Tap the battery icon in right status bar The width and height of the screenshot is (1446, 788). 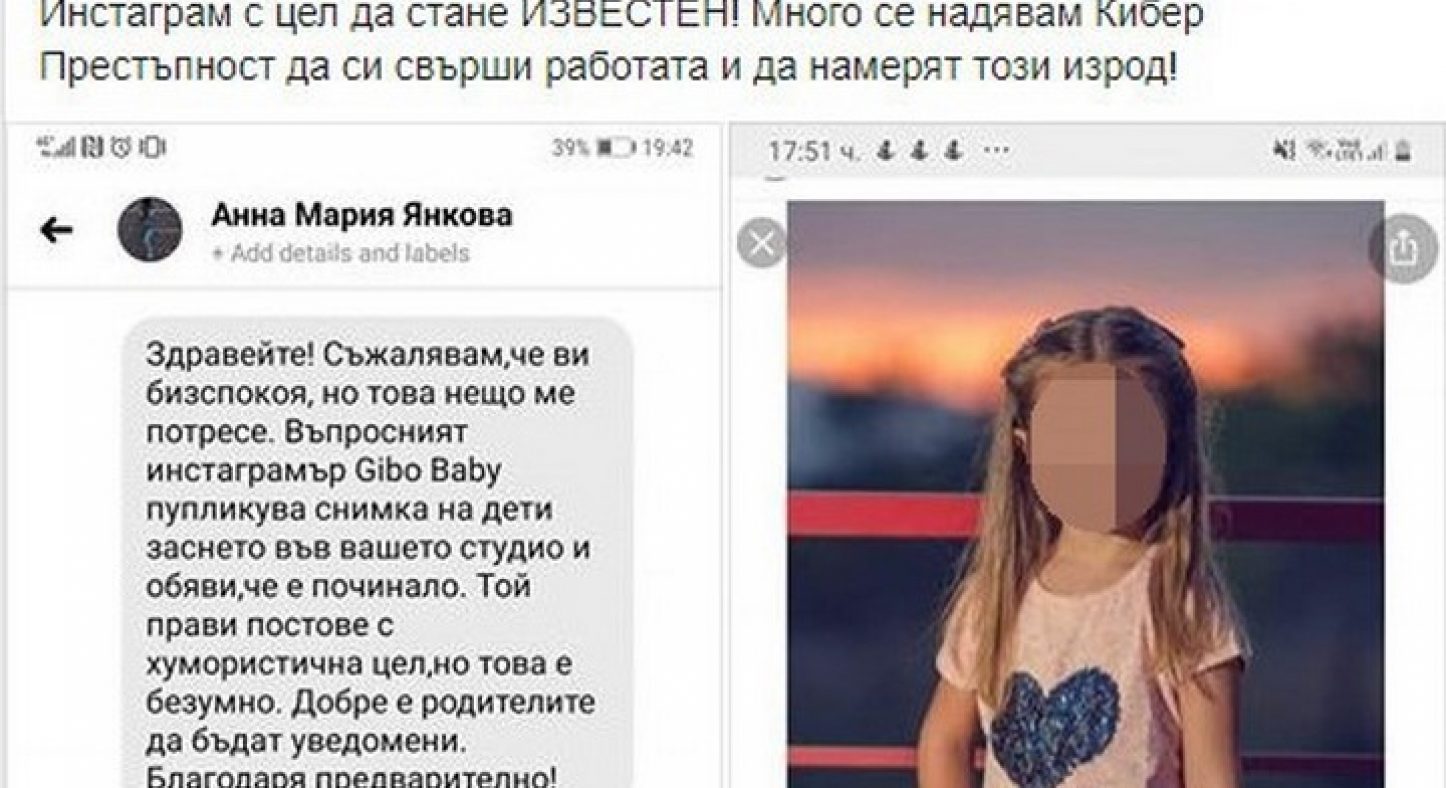pyautogui.click(x=1403, y=150)
